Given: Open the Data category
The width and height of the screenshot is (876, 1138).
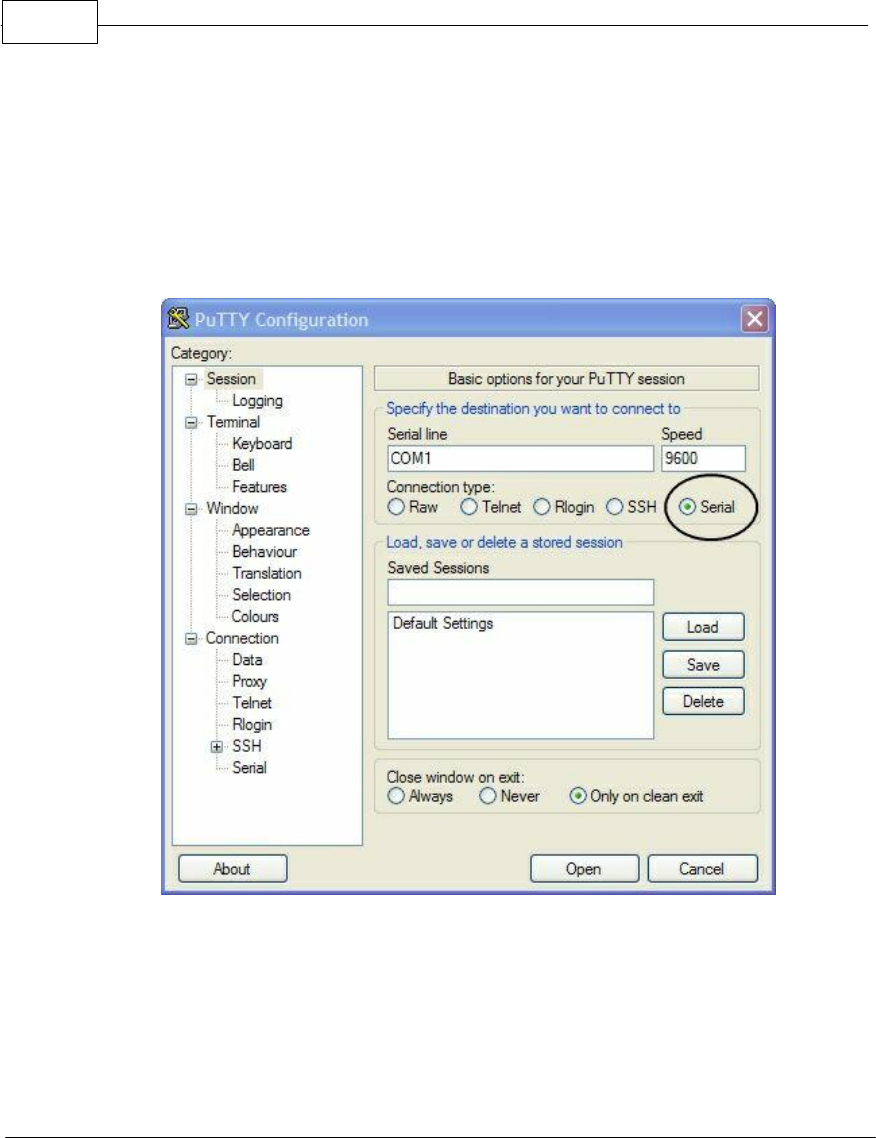Looking at the screenshot, I should [x=247, y=660].
